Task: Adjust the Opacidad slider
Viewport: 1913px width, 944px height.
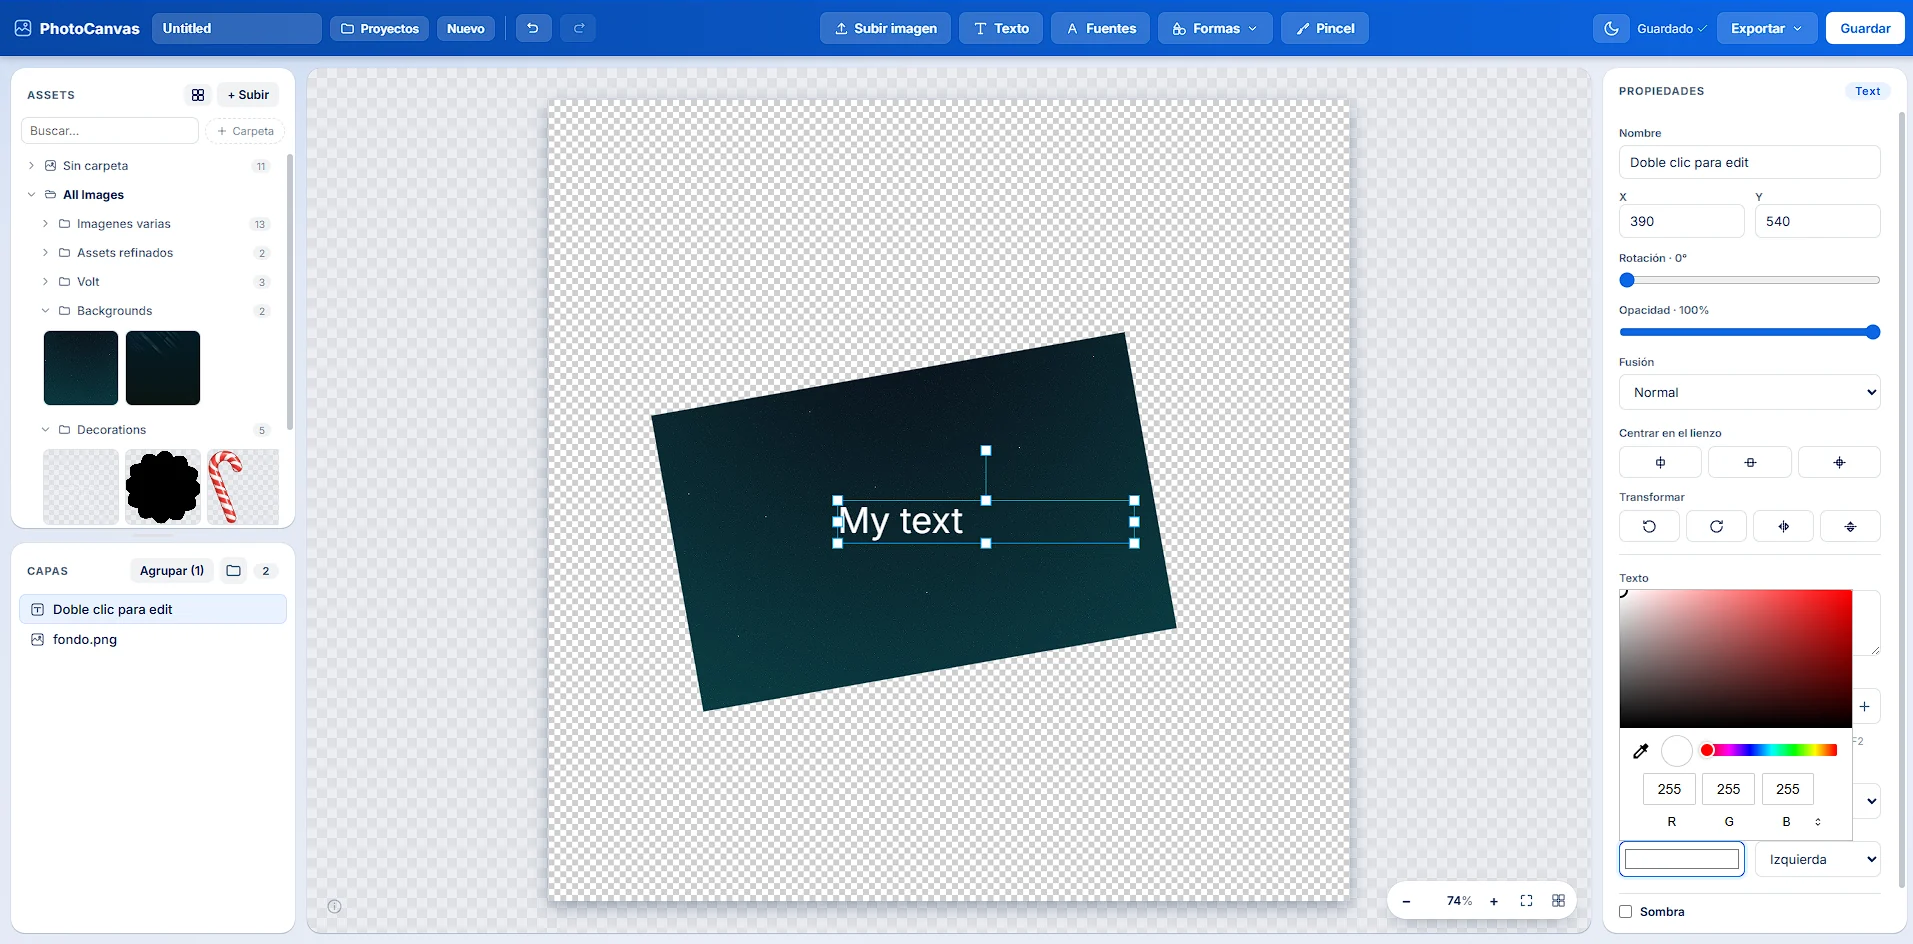Action: (x=1750, y=332)
